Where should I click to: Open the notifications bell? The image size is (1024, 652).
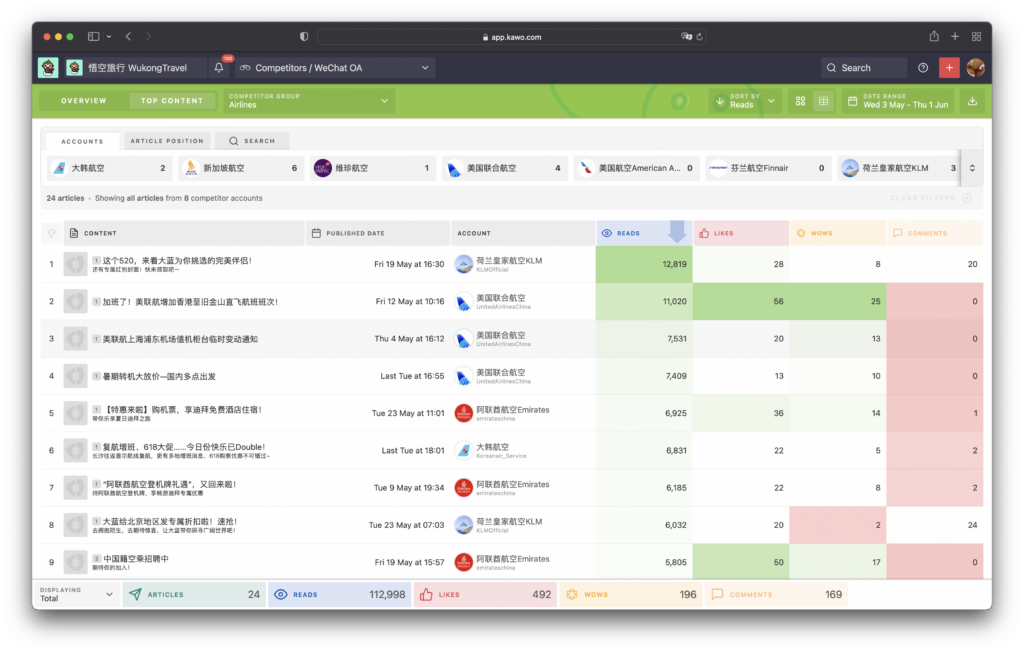(x=219, y=67)
